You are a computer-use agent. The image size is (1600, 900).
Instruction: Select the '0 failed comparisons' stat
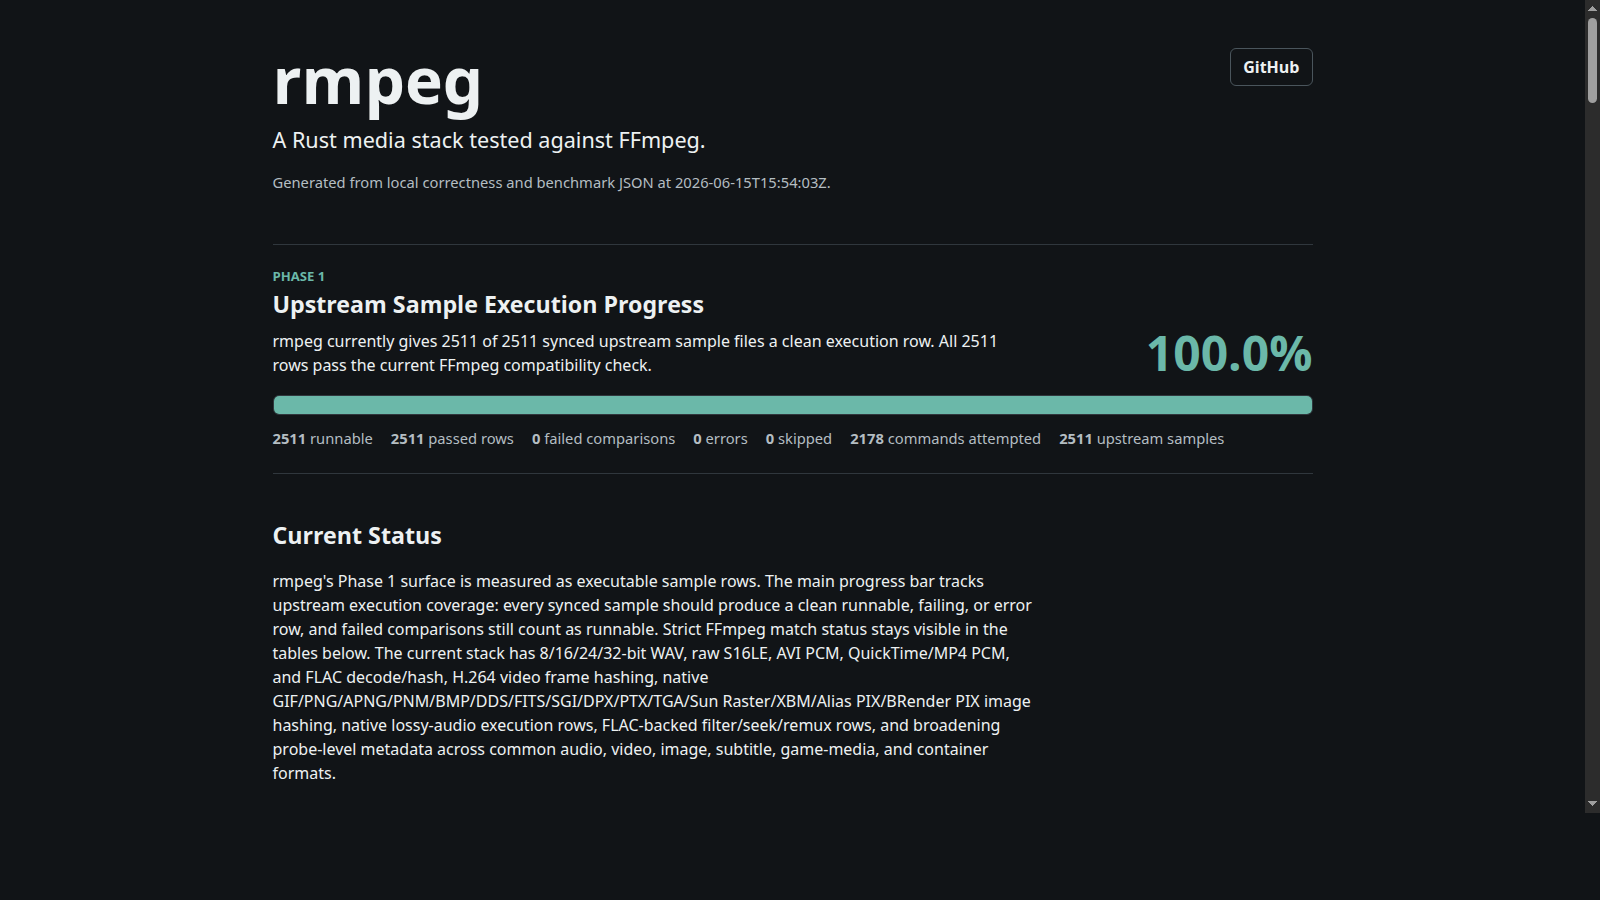click(603, 439)
